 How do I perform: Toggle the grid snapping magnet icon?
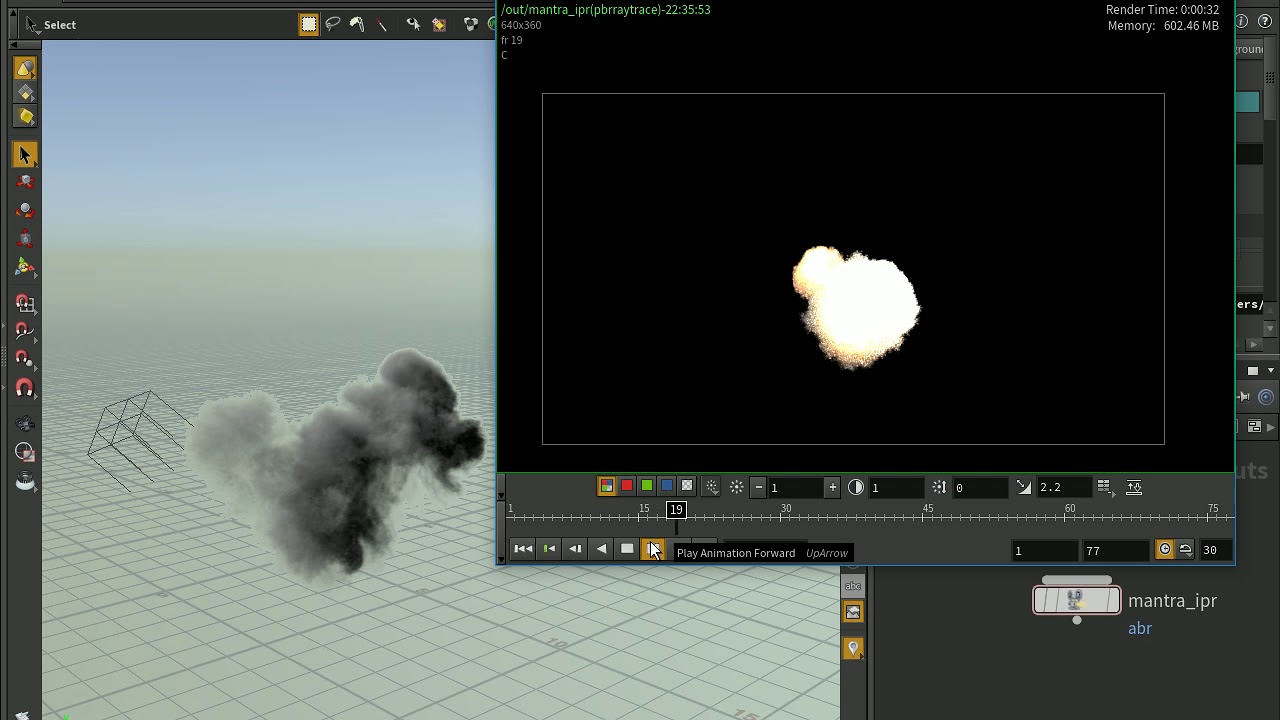click(25, 304)
